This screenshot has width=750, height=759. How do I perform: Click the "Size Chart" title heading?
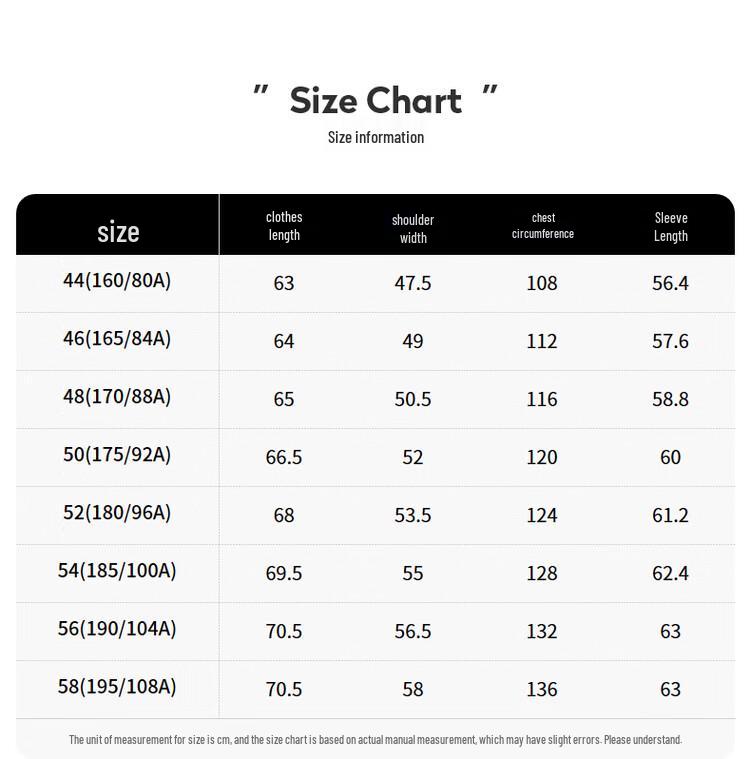click(x=375, y=100)
